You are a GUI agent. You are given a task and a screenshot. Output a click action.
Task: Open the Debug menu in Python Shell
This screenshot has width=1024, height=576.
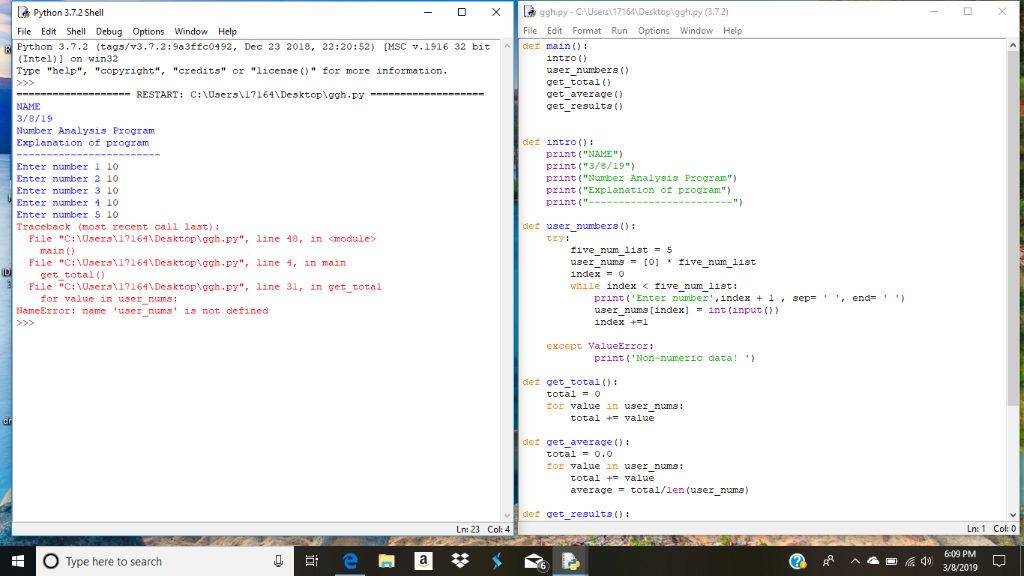pyautogui.click(x=111, y=31)
